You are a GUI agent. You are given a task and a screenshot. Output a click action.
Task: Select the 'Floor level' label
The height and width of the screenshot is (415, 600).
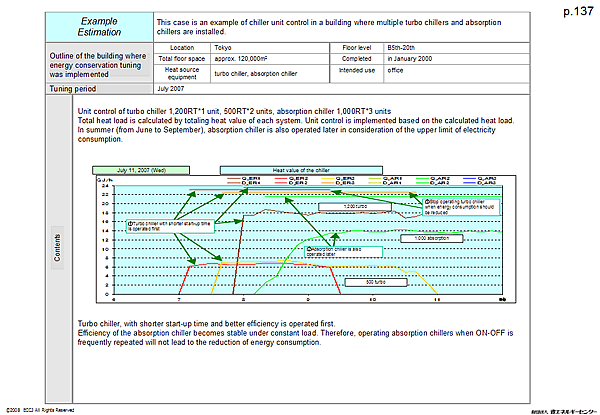(357, 48)
